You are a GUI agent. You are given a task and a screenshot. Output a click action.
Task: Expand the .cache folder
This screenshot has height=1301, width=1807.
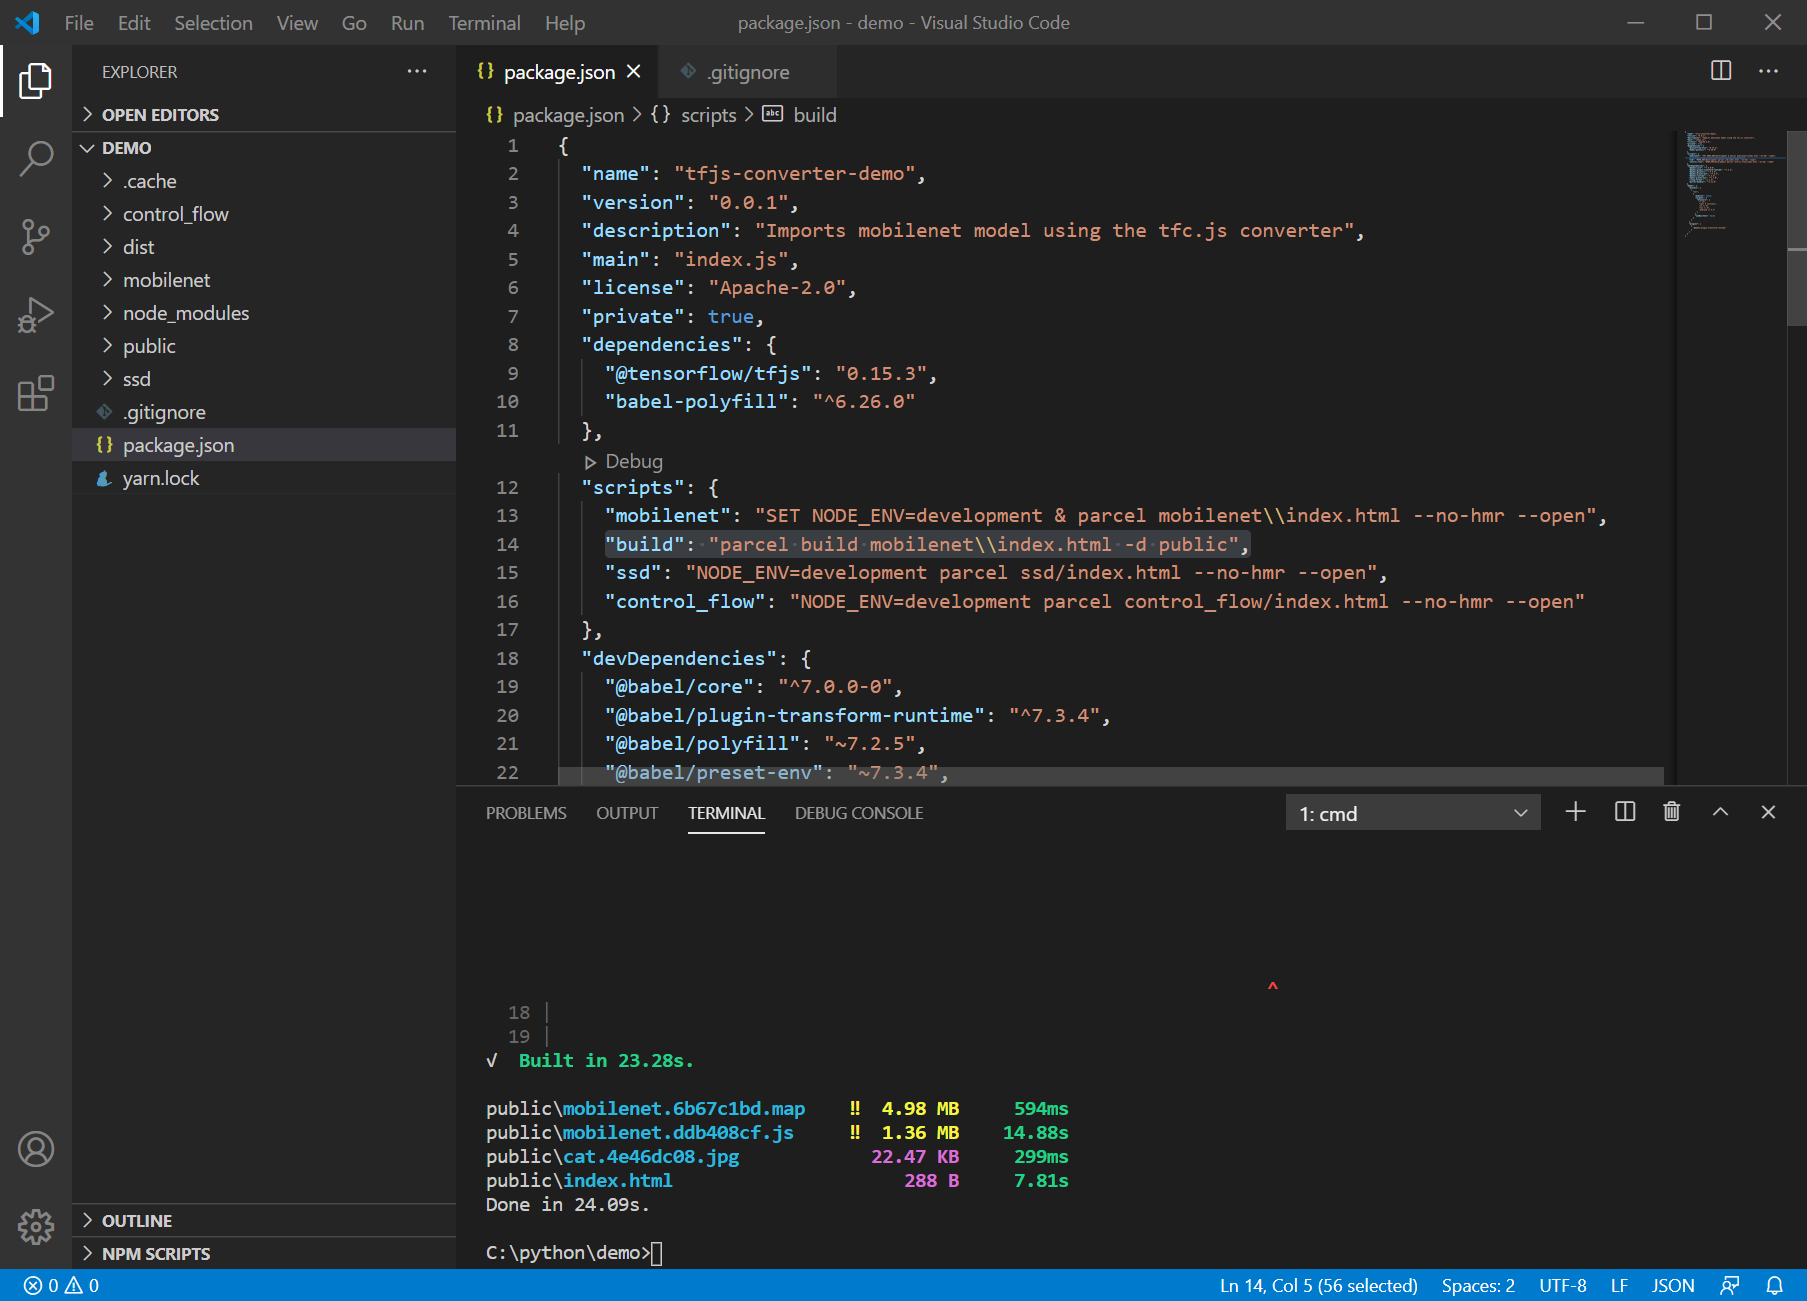264,181
